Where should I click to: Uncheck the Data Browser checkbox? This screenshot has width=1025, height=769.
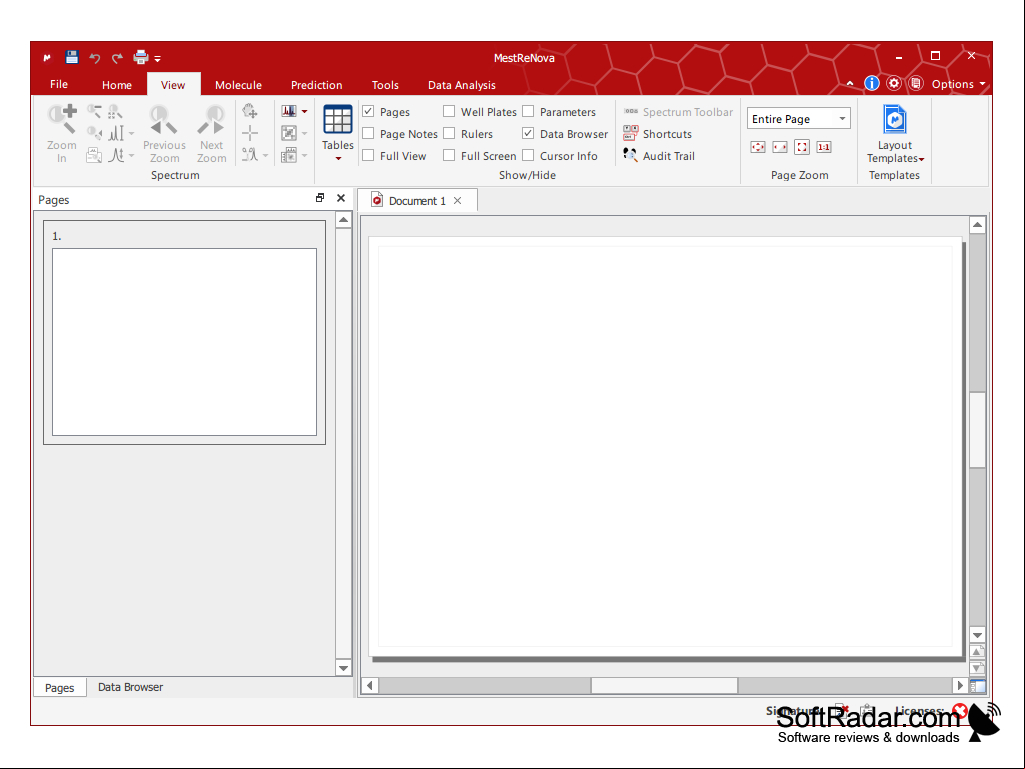(x=528, y=133)
